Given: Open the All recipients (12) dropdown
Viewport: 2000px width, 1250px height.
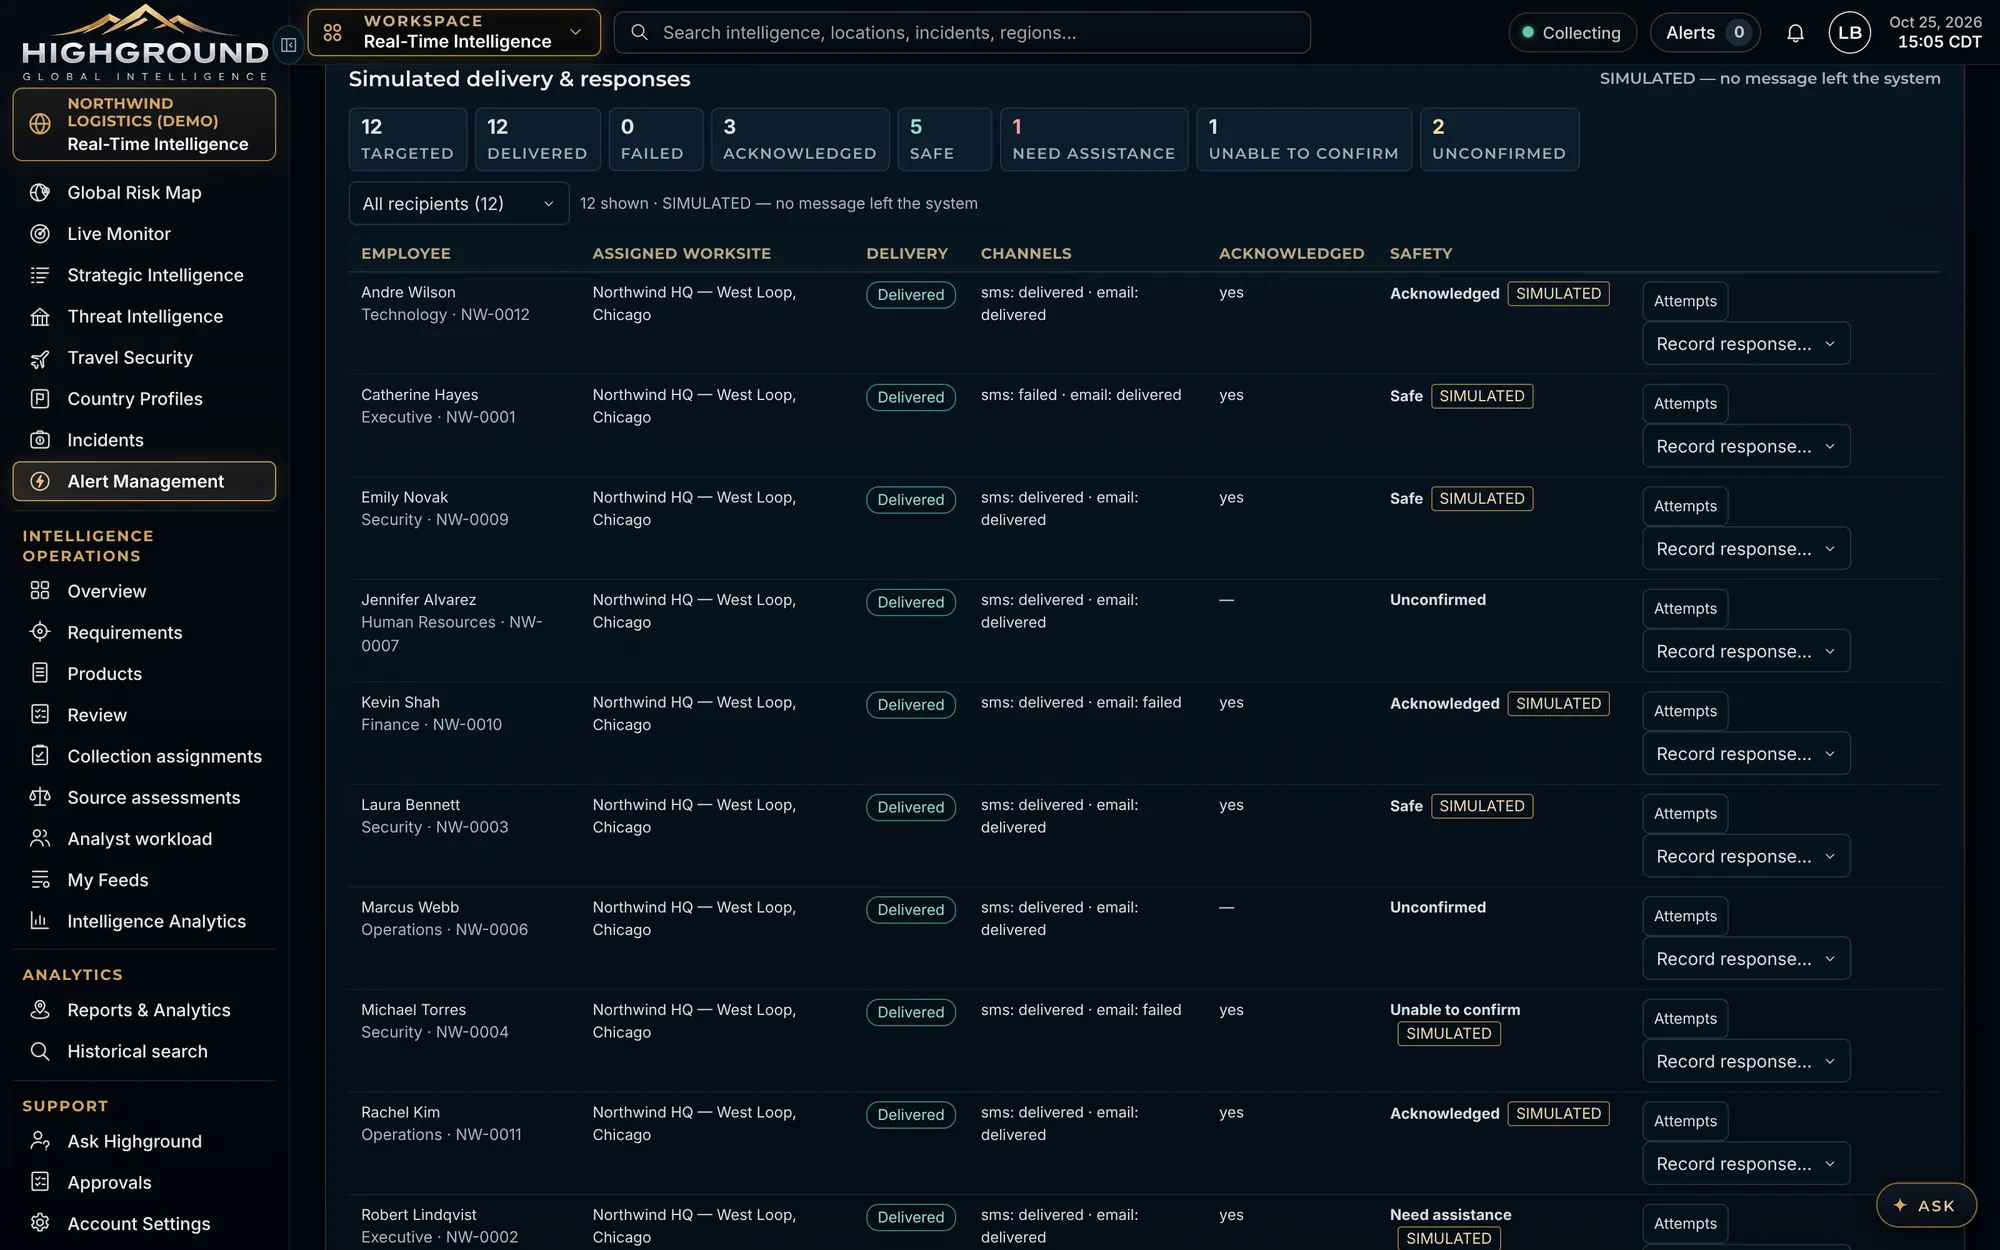Looking at the screenshot, I should click(x=458, y=203).
